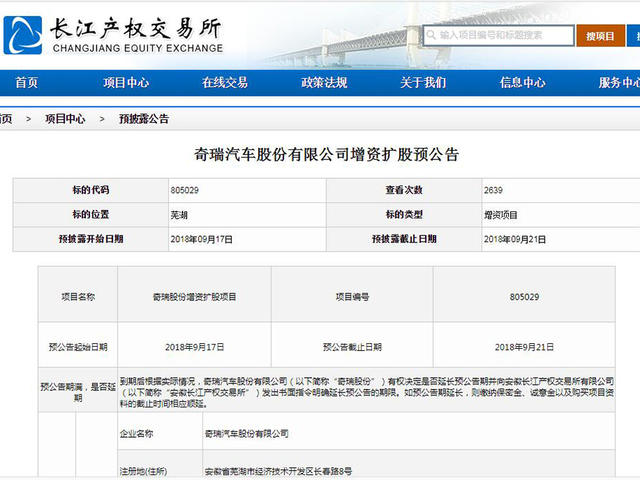640x480 pixels.
Task: Select the 标的代码 value 805029
Action: point(184,190)
